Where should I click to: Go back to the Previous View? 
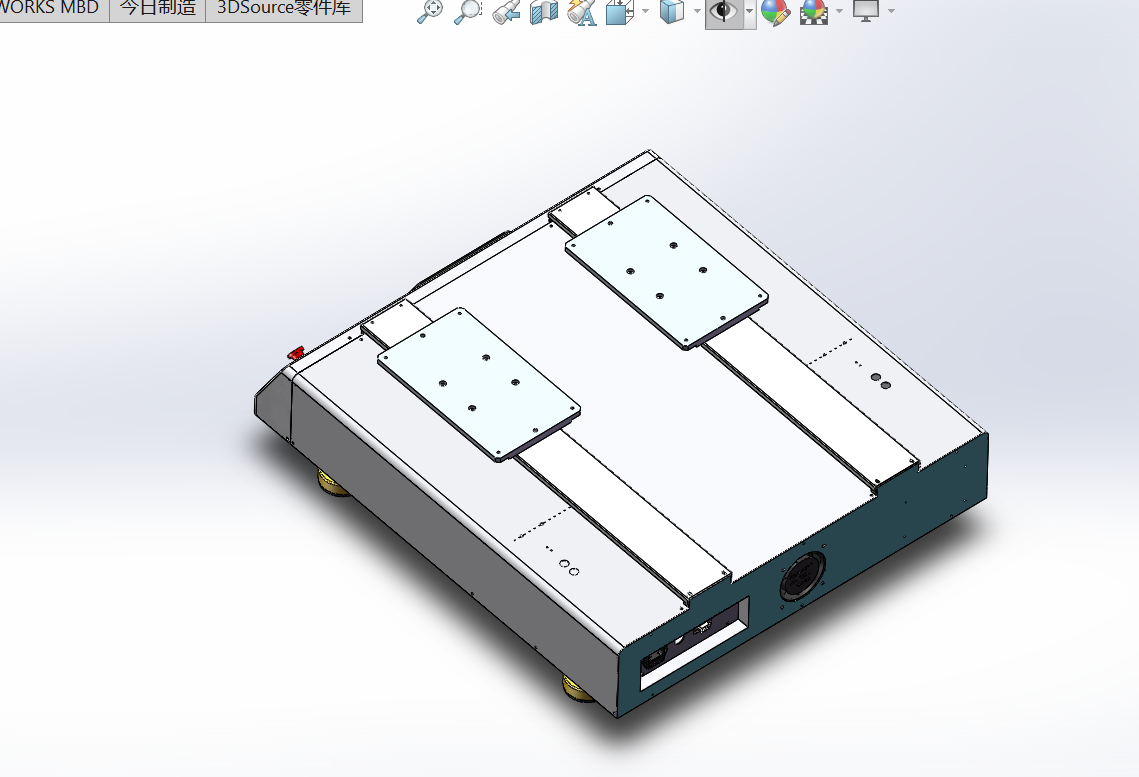pyautogui.click(x=506, y=12)
